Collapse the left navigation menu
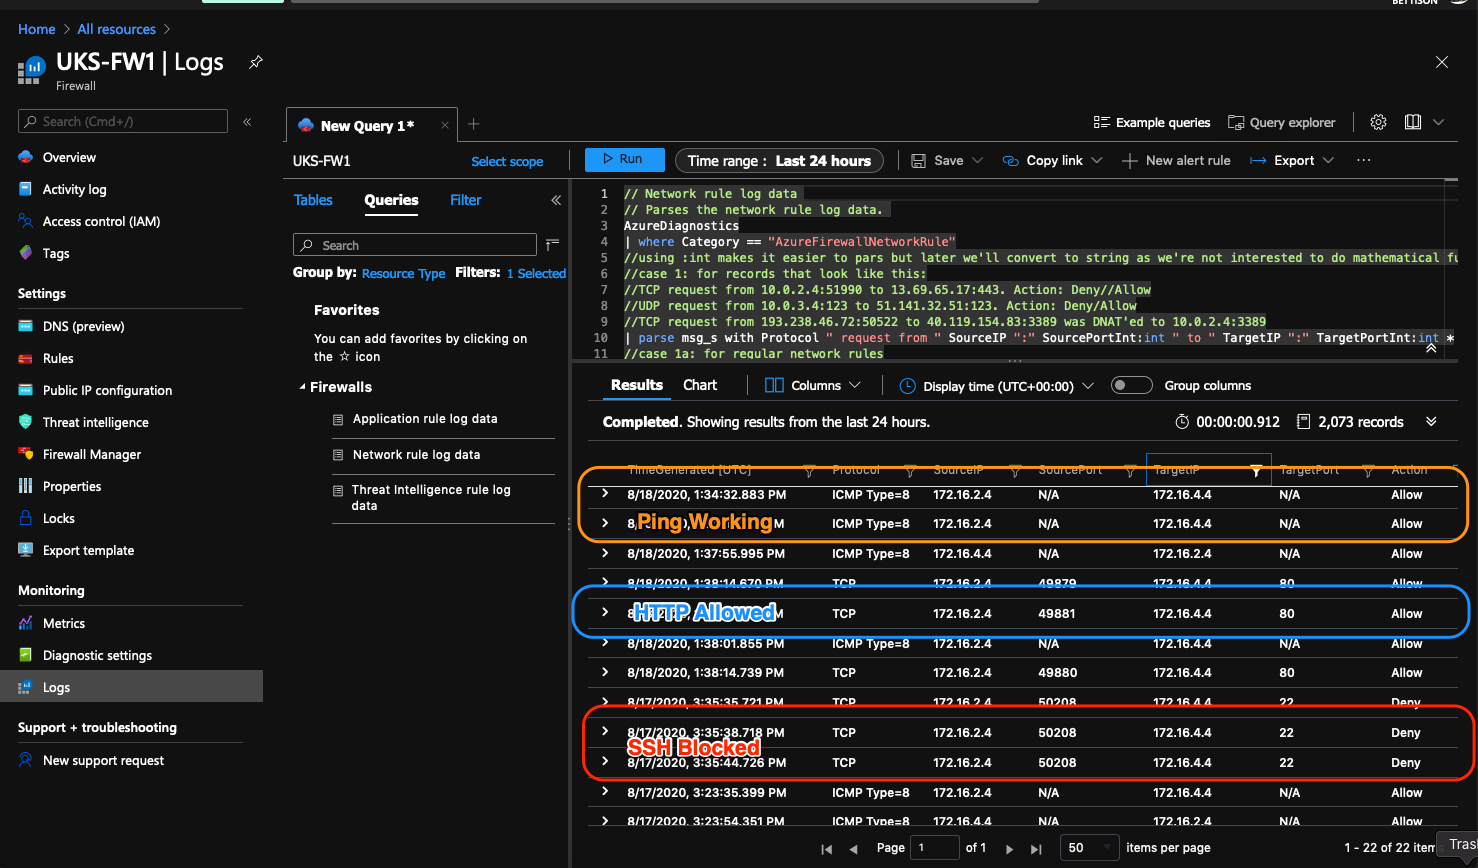Image resolution: width=1478 pixels, height=868 pixels. pos(247,122)
